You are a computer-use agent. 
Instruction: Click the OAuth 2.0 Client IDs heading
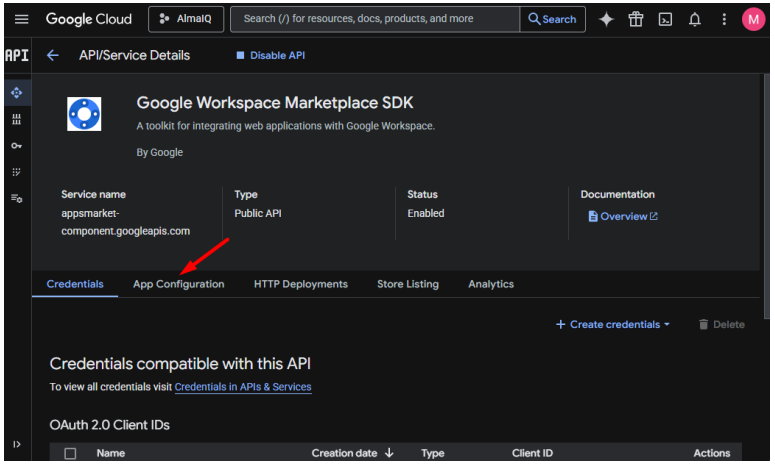(x=110, y=425)
